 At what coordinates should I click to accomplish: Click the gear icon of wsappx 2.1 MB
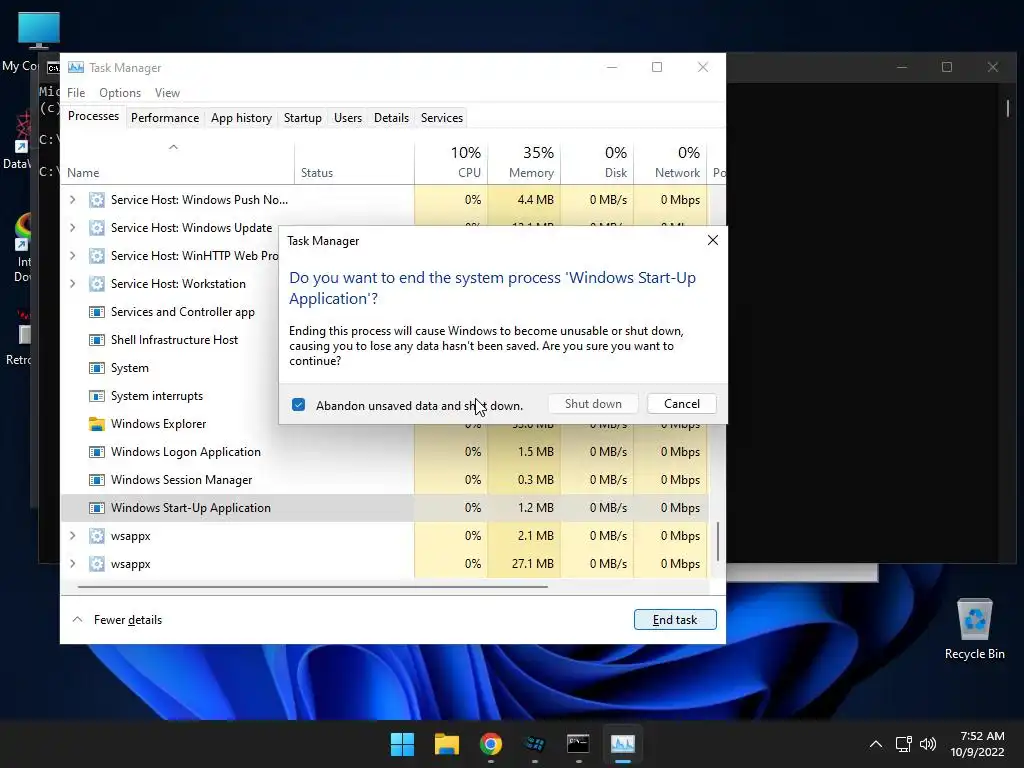[97, 536]
